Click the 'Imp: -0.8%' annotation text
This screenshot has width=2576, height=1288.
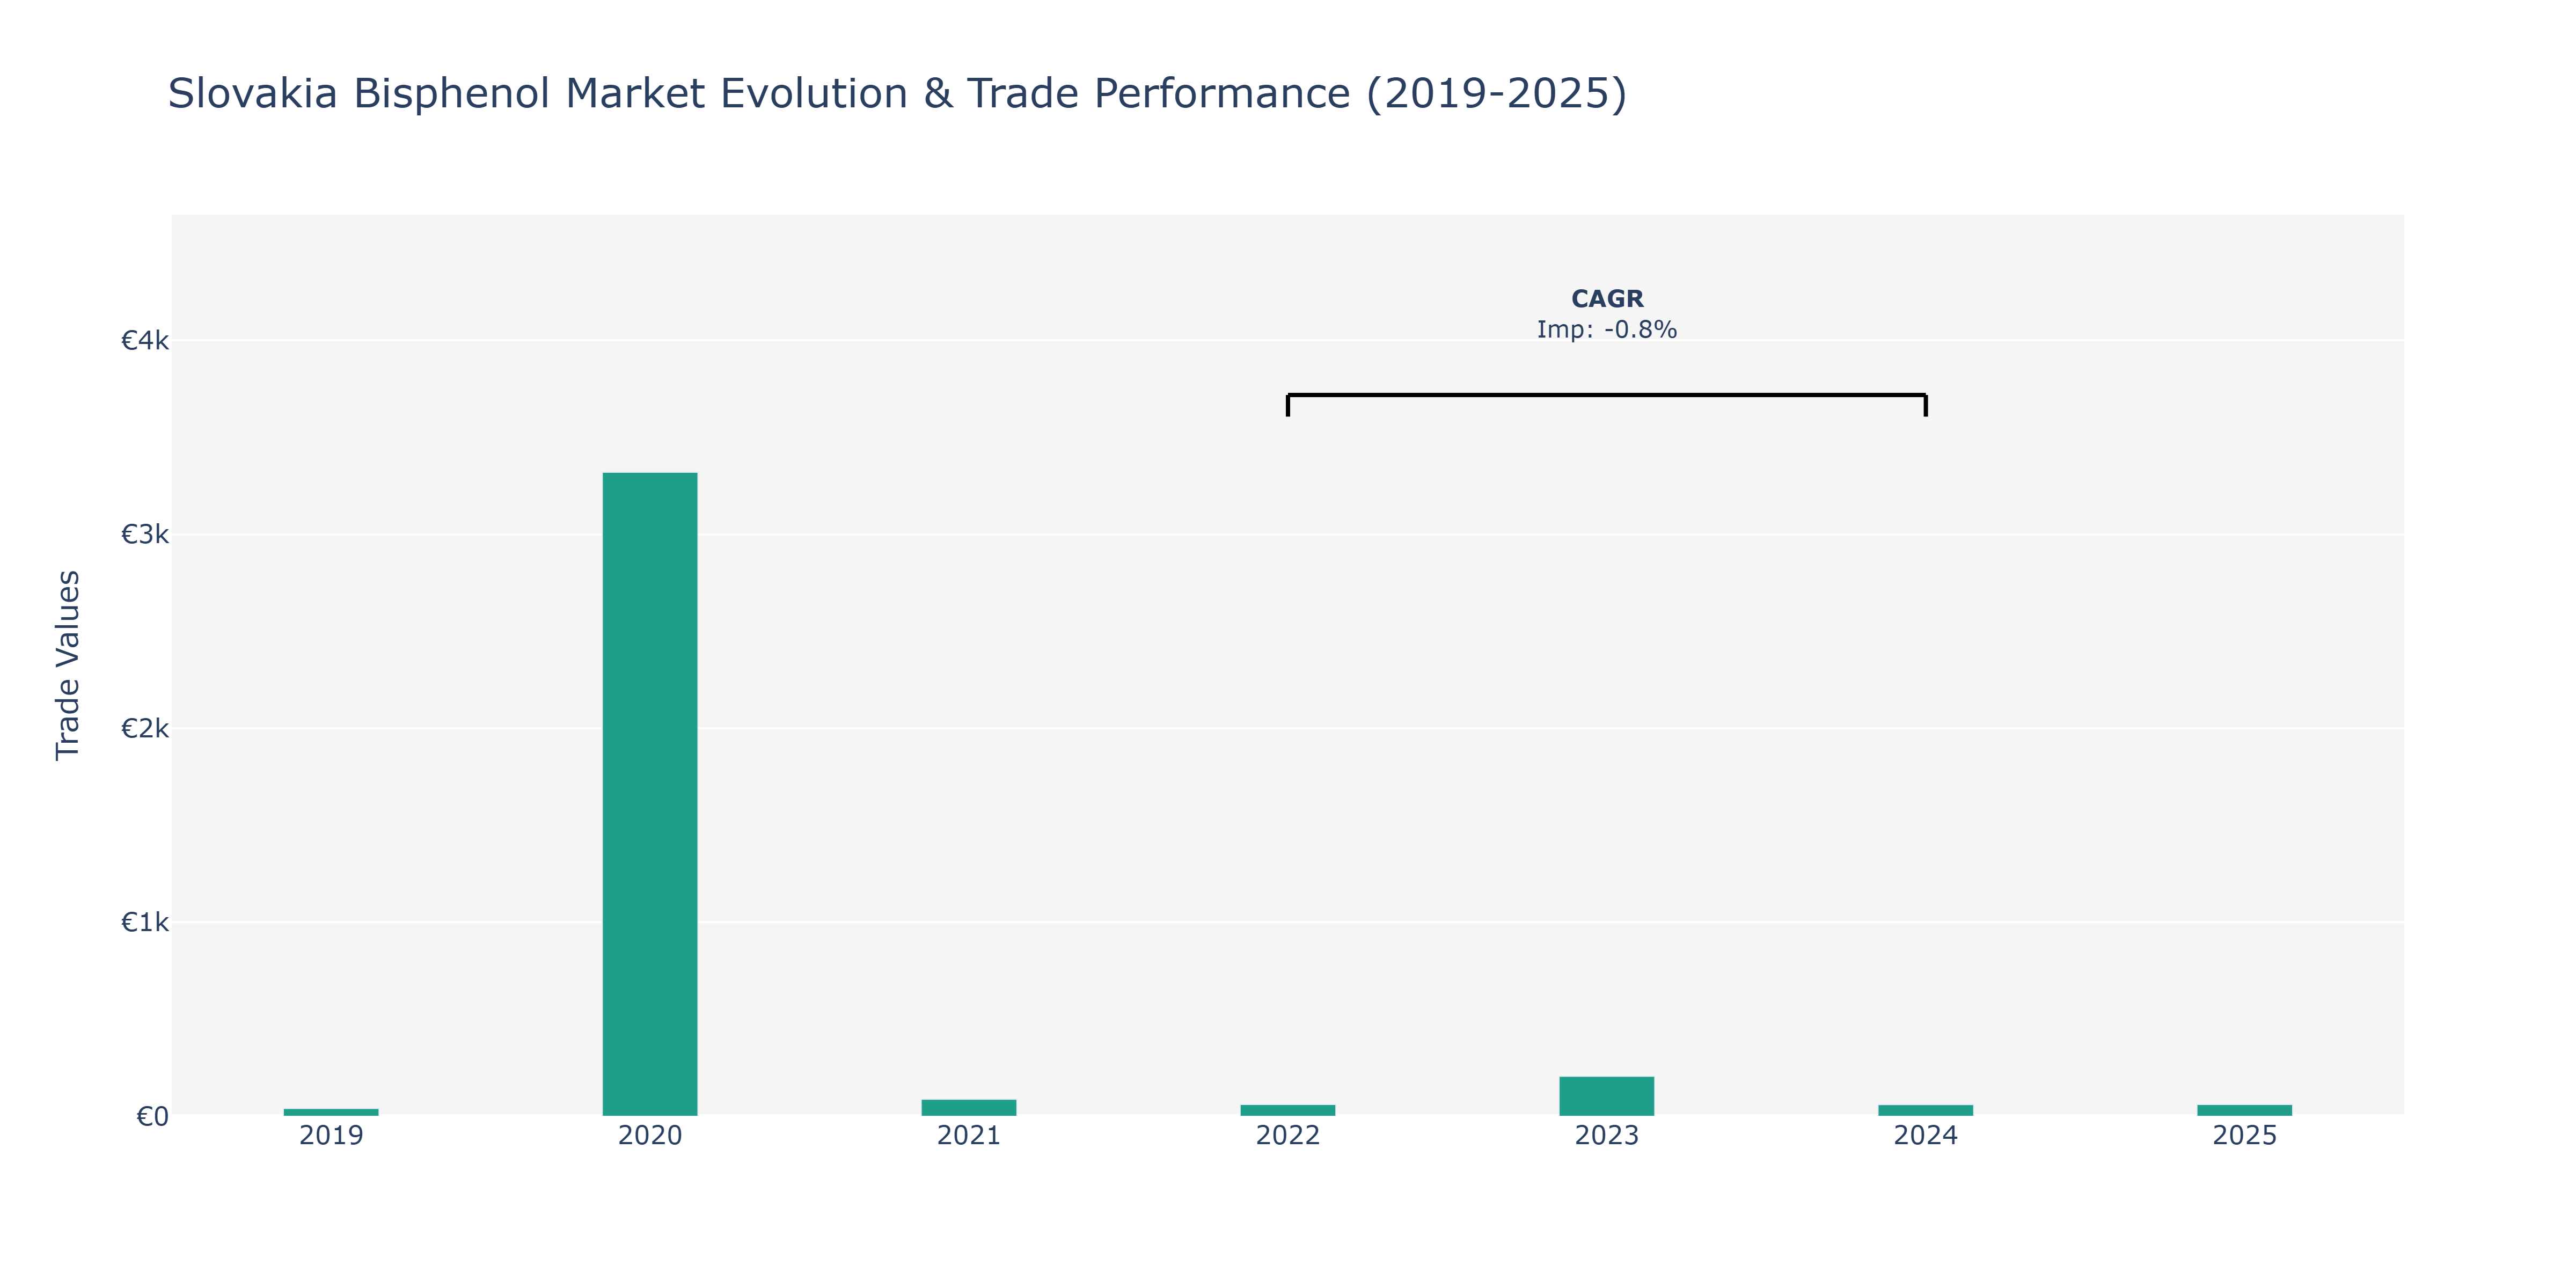pos(1607,330)
